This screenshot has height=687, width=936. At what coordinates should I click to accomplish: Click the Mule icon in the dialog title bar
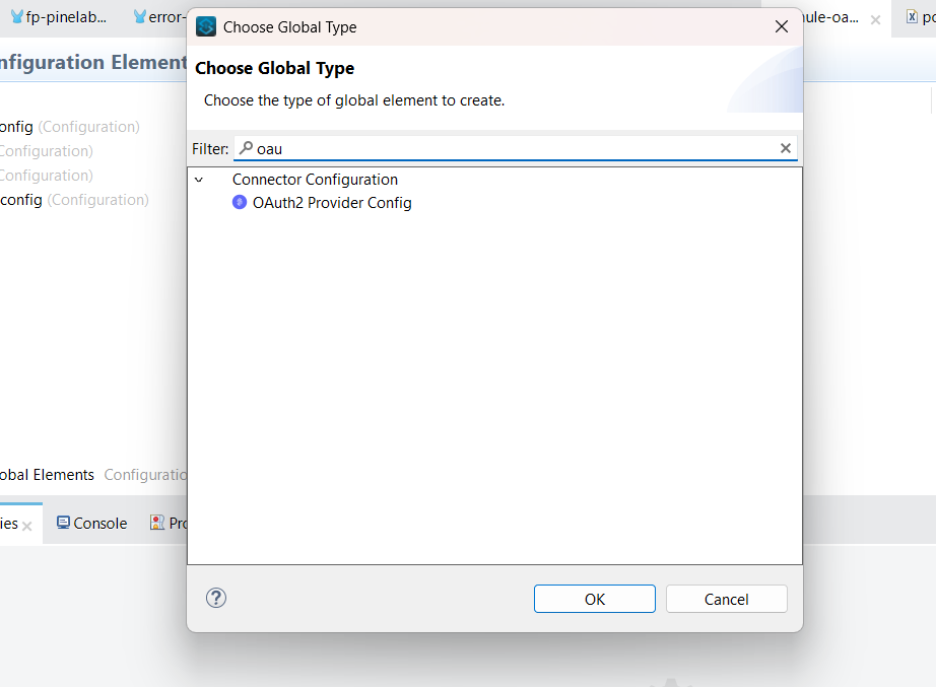tap(205, 27)
